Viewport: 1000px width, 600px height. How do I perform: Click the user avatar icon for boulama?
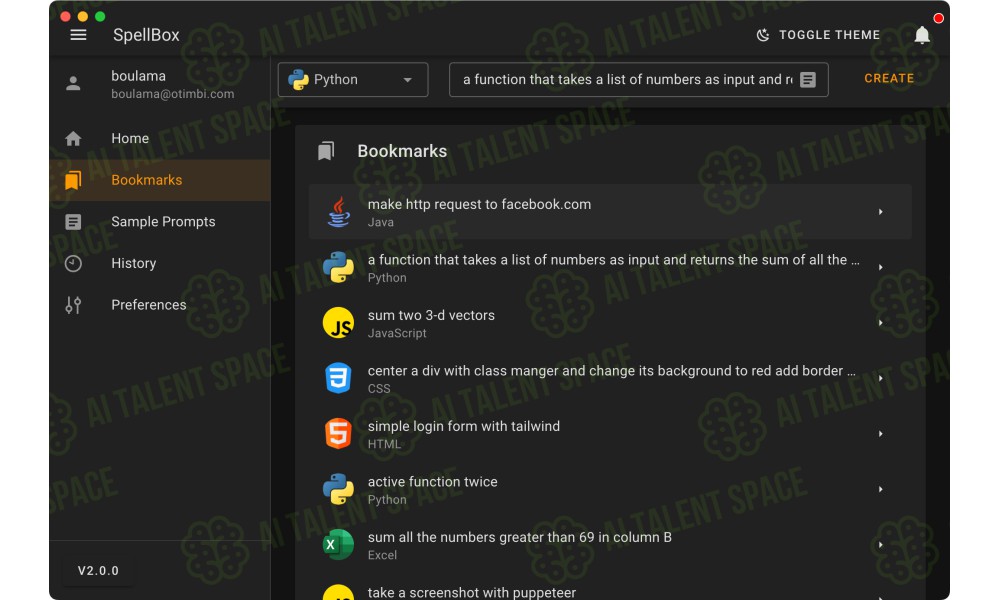(x=73, y=84)
